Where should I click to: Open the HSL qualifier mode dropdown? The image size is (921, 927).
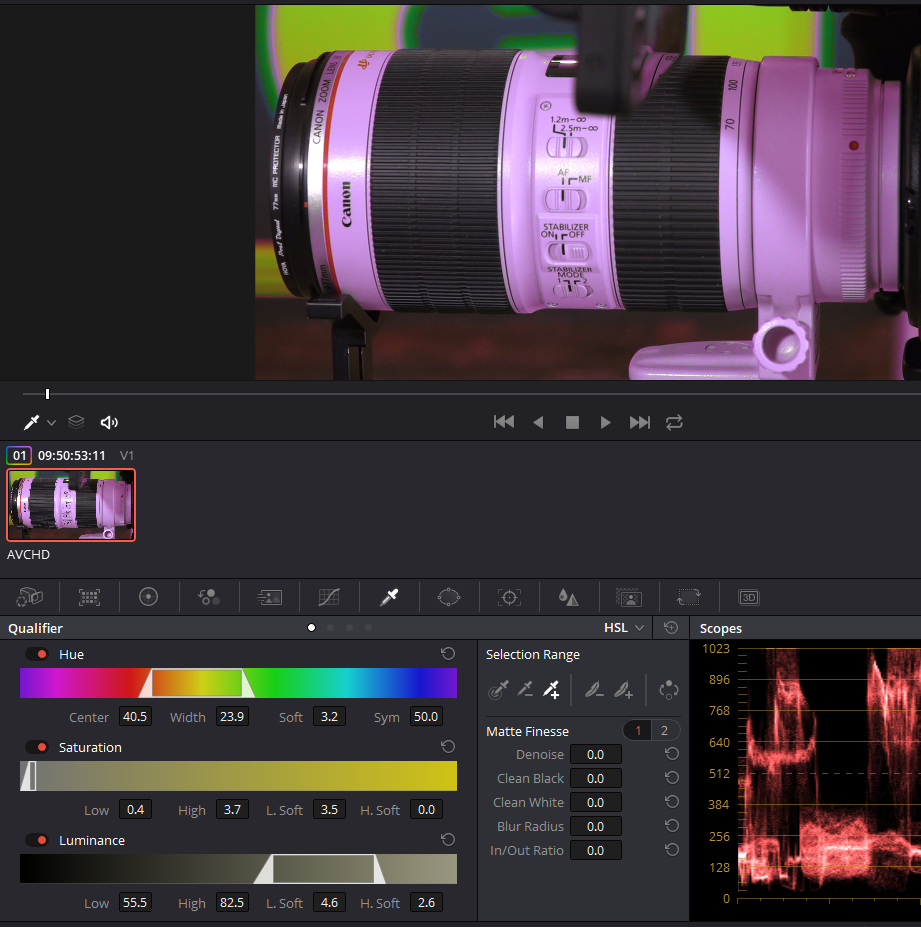(x=624, y=628)
